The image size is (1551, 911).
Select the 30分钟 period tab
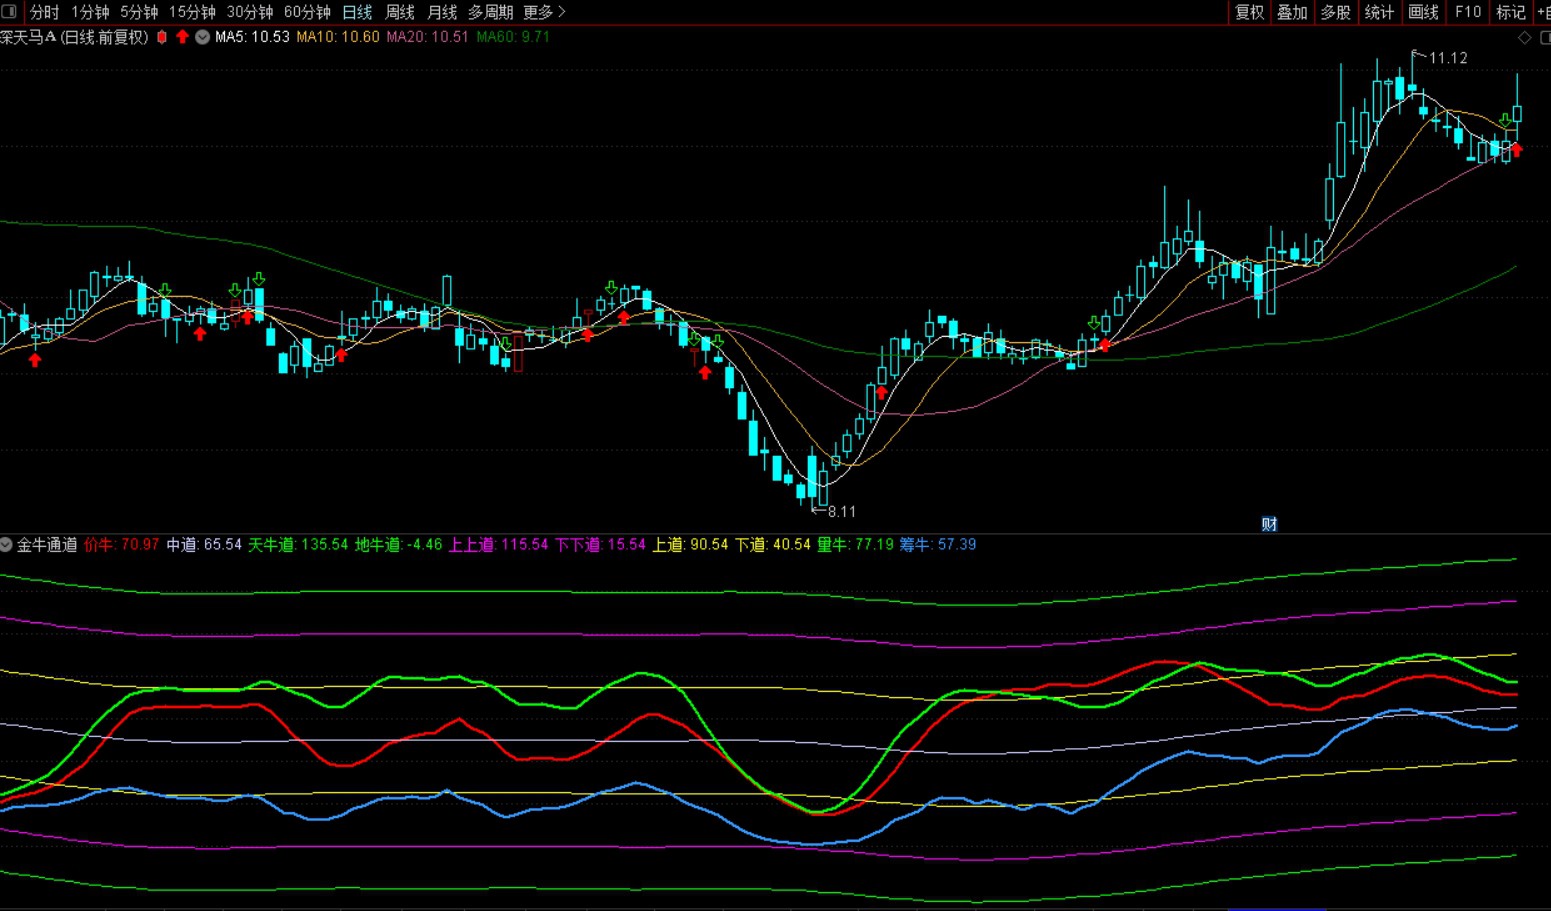tap(250, 12)
